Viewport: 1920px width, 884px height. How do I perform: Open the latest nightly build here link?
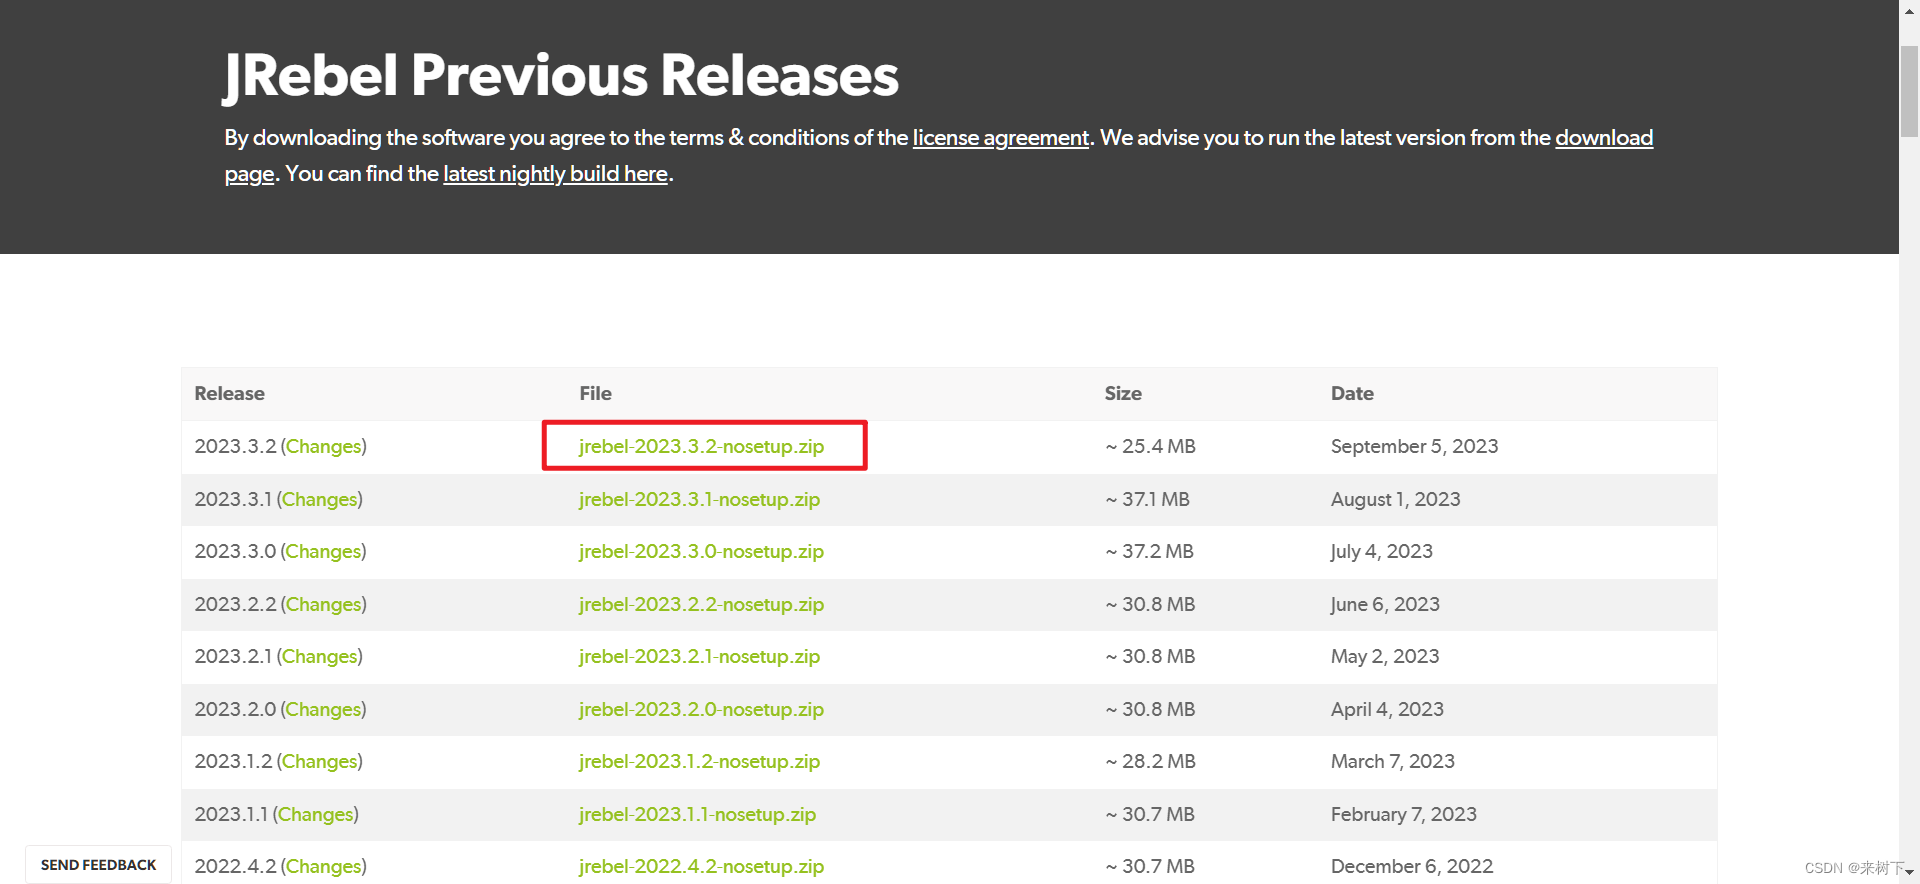[x=555, y=174]
